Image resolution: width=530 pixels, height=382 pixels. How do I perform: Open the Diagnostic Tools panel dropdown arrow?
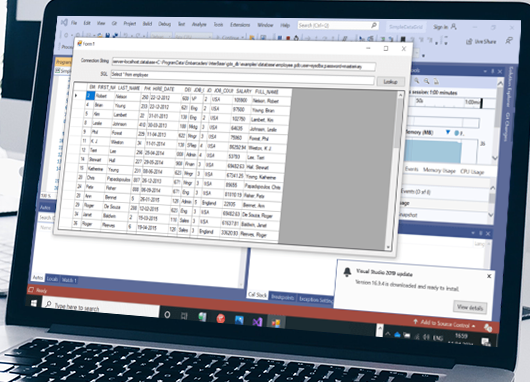pyautogui.click(x=485, y=71)
